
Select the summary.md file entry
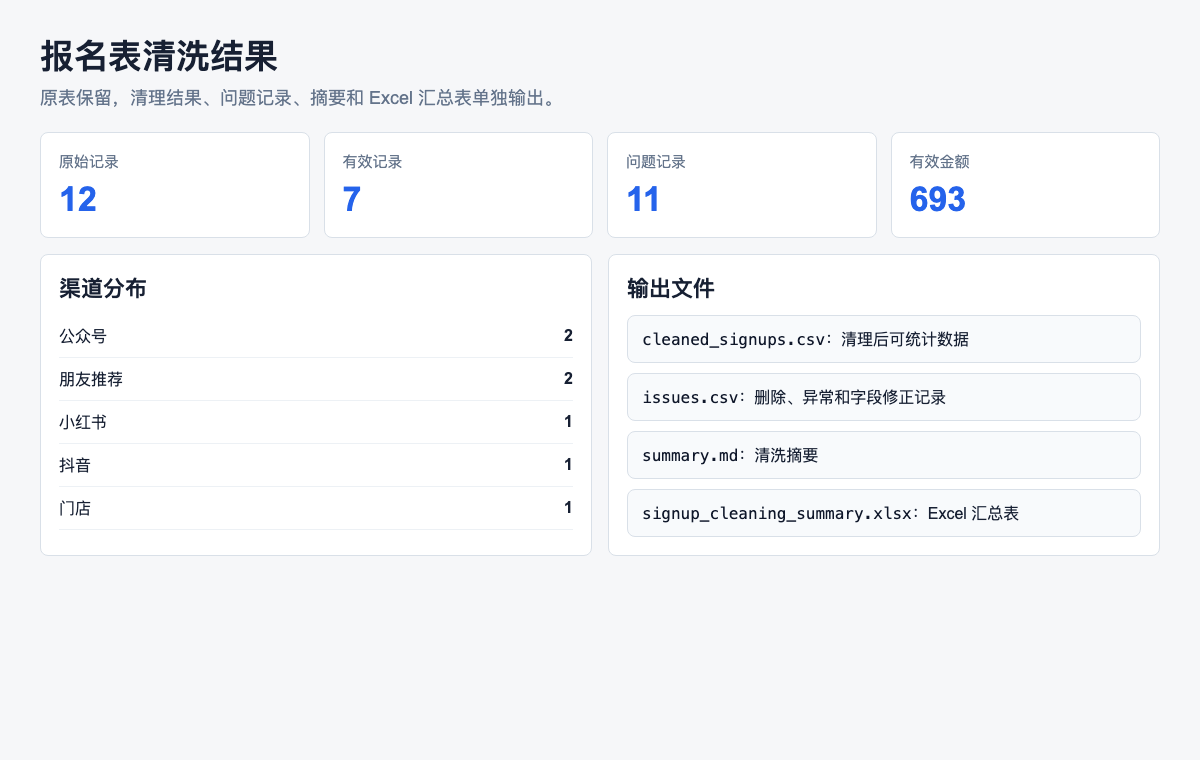point(884,455)
